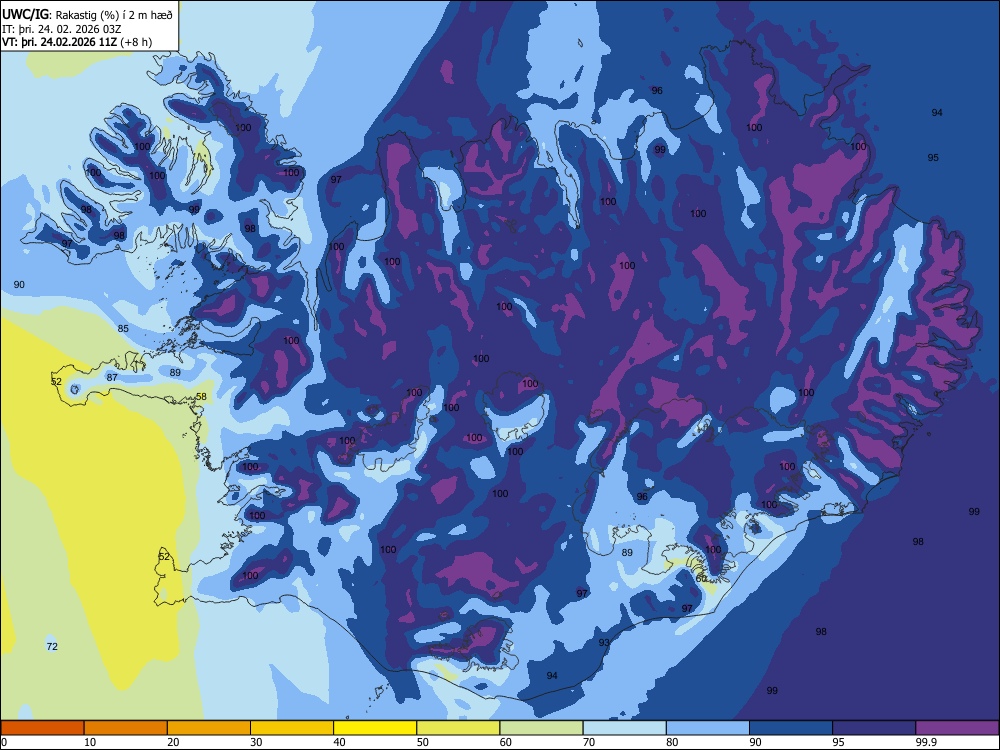Pick the bright yellow 40–50 legend swatch
1000x750 pixels.
click(x=375, y=728)
